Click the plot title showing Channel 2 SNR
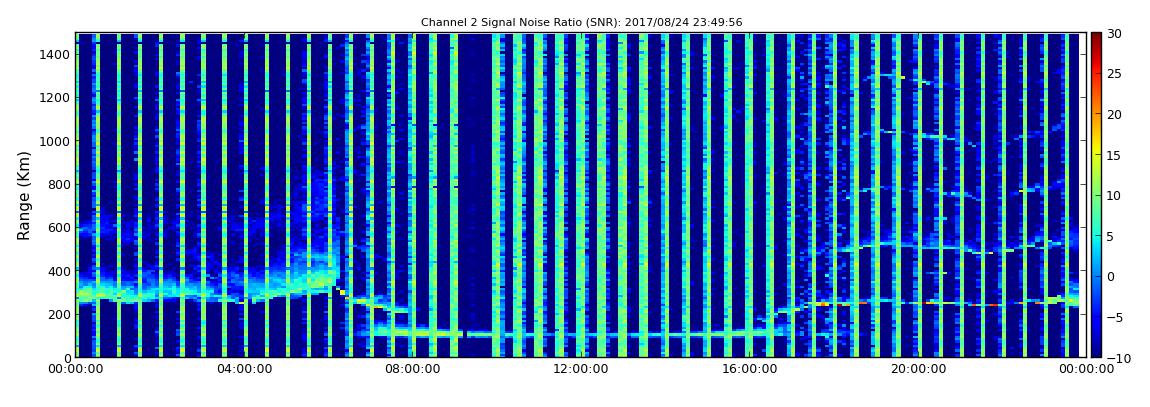The height and width of the screenshot is (407, 1150). pyautogui.click(x=581, y=23)
